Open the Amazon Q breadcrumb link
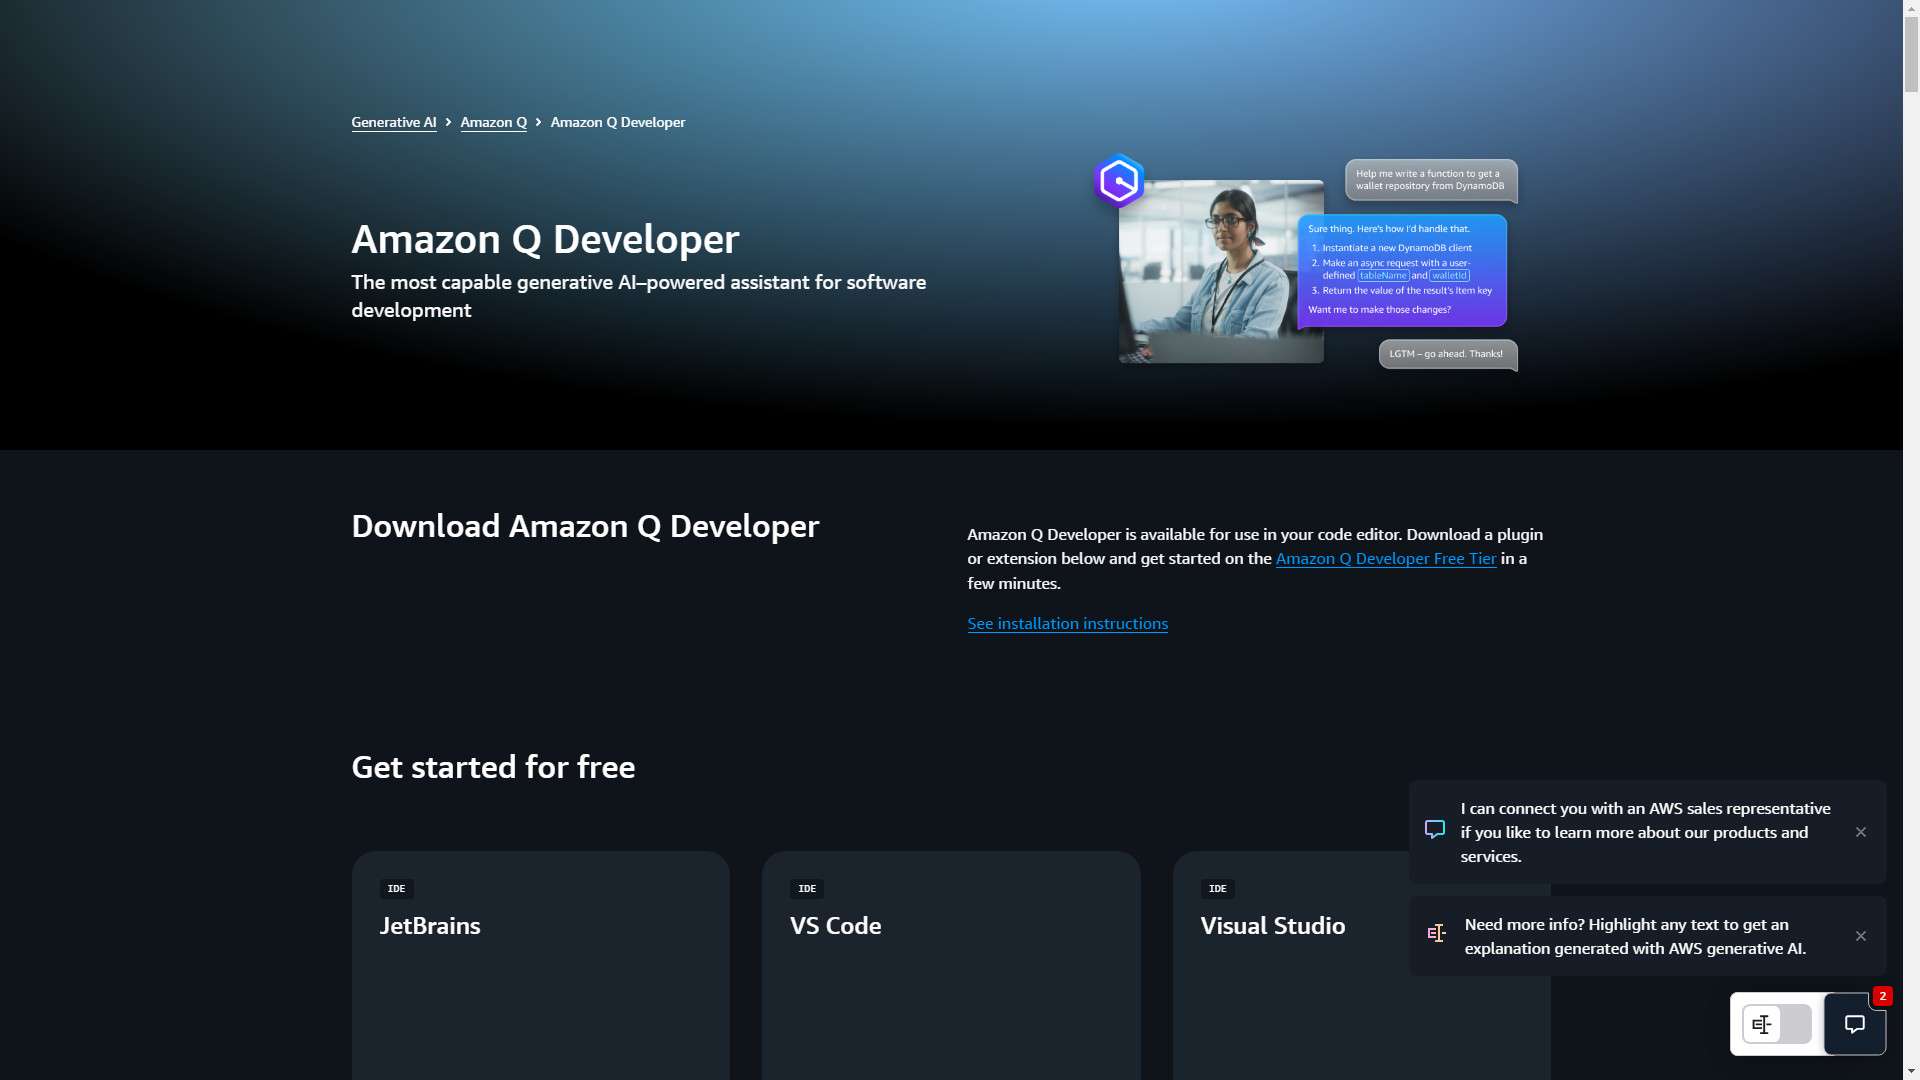 [493, 122]
